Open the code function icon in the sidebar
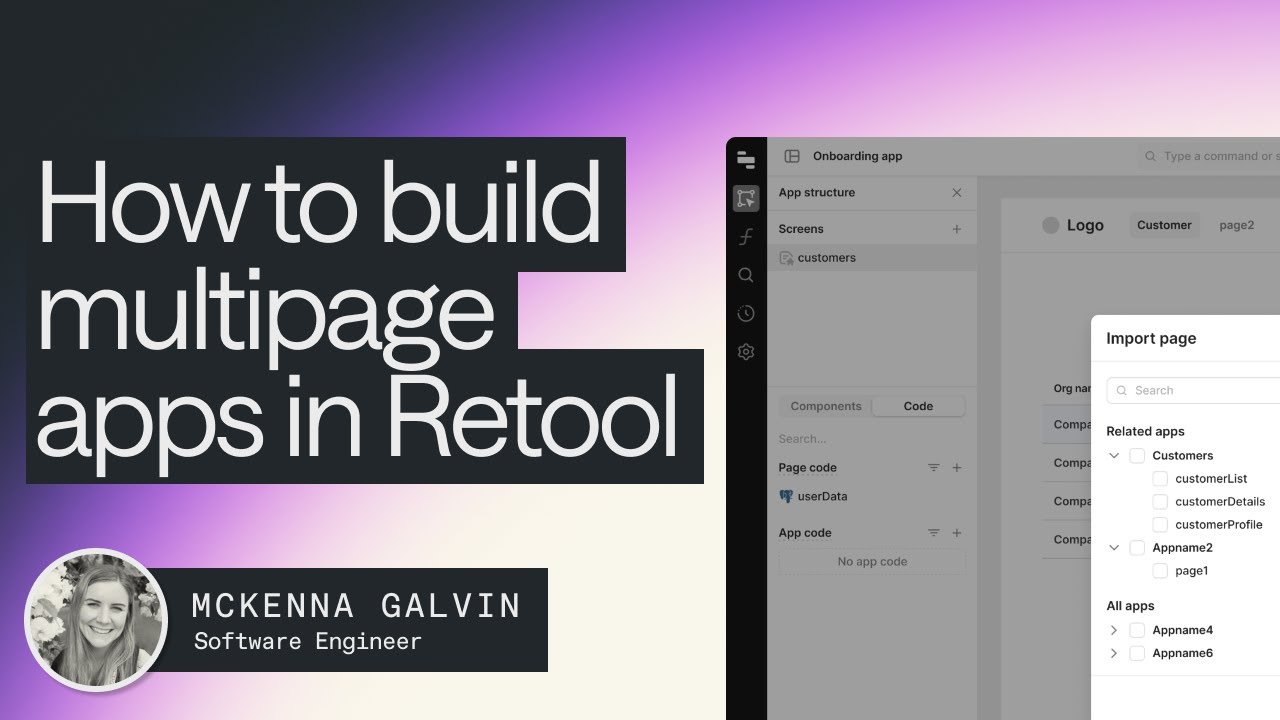Screen dimensions: 1280x720 pyautogui.click(x=745, y=237)
